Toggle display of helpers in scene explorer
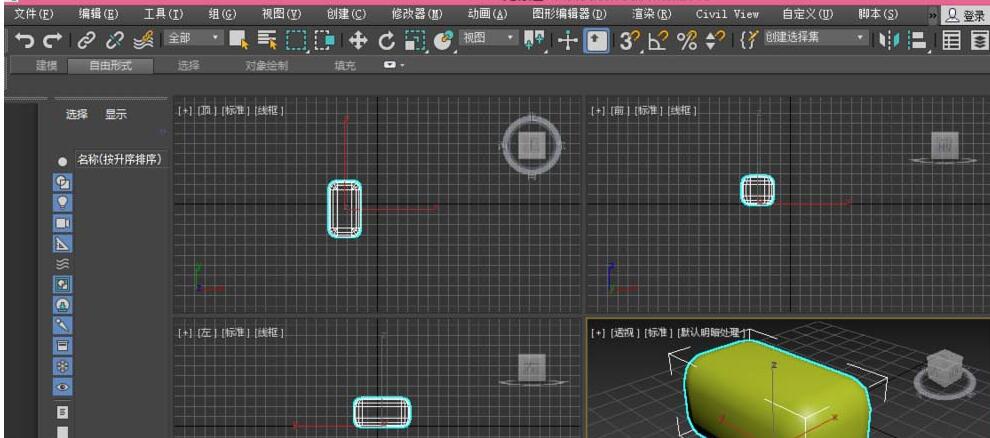Viewport: 990px width, 438px height. pyautogui.click(x=63, y=244)
